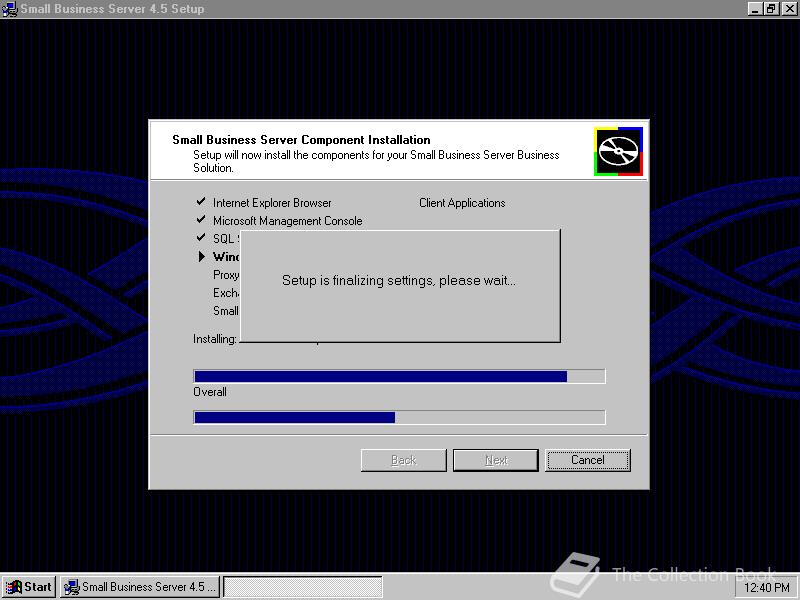Click the Cancel button
The height and width of the screenshot is (600, 800).
pyautogui.click(x=588, y=460)
